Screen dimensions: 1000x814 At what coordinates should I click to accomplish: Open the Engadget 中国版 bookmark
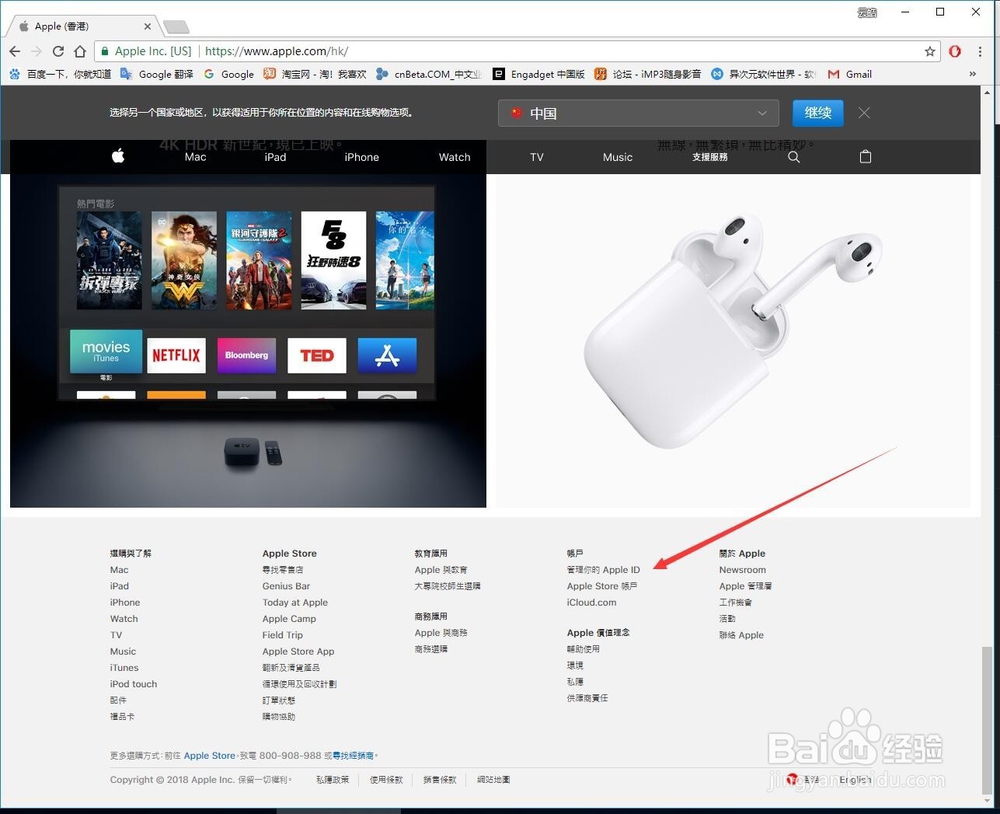pyautogui.click(x=539, y=74)
